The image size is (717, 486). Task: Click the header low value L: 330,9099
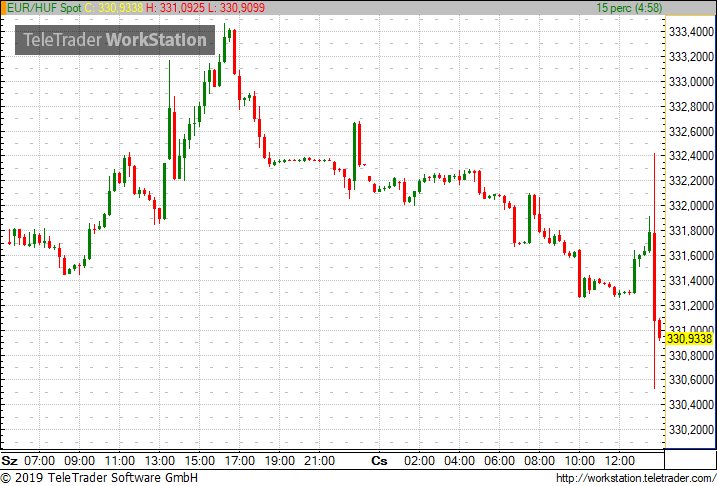236,8
